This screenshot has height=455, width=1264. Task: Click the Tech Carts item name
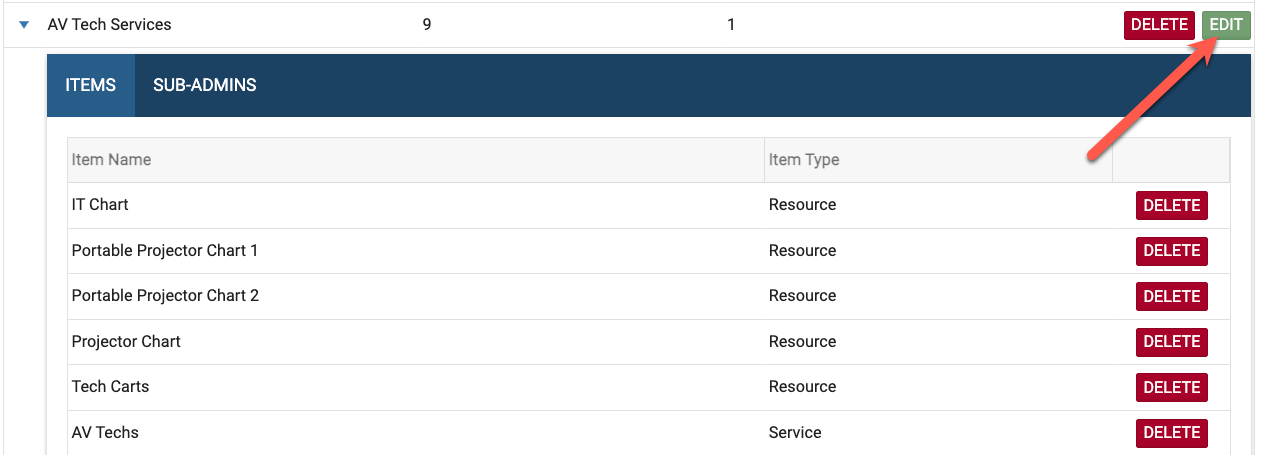(110, 387)
